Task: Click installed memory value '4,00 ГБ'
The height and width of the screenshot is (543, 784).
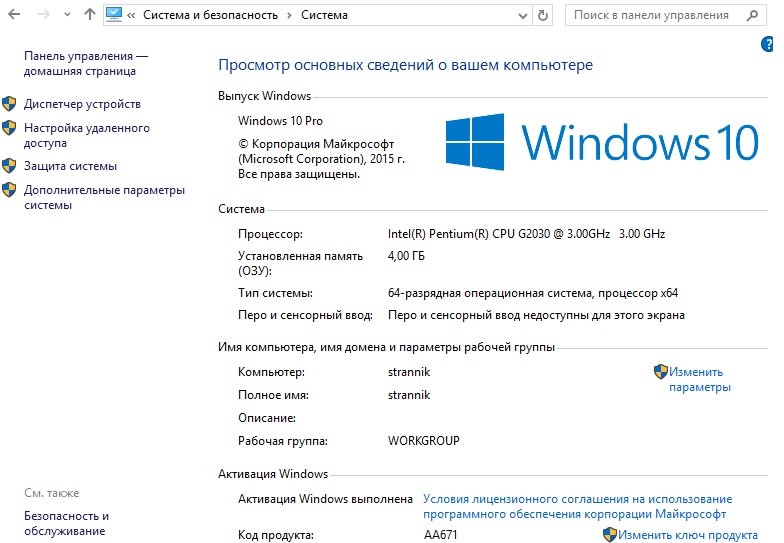Action: click(406, 256)
